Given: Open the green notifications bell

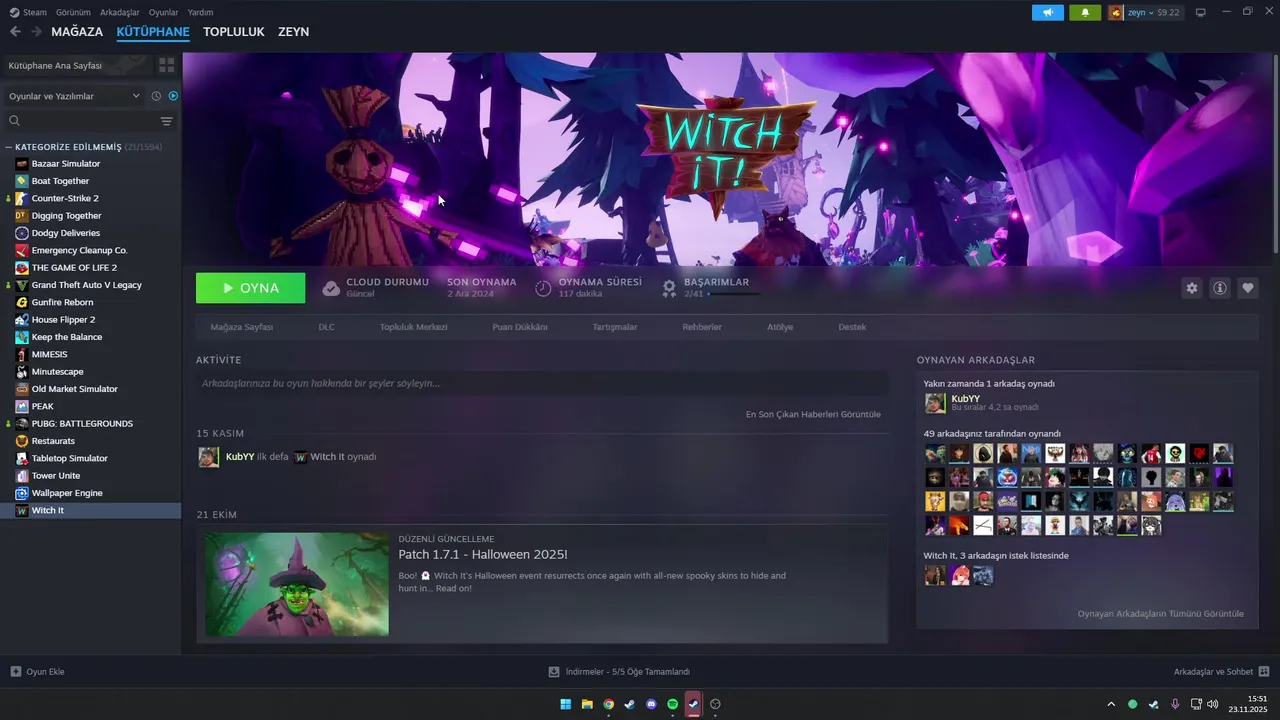Looking at the screenshot, I should click(1085, 12).
